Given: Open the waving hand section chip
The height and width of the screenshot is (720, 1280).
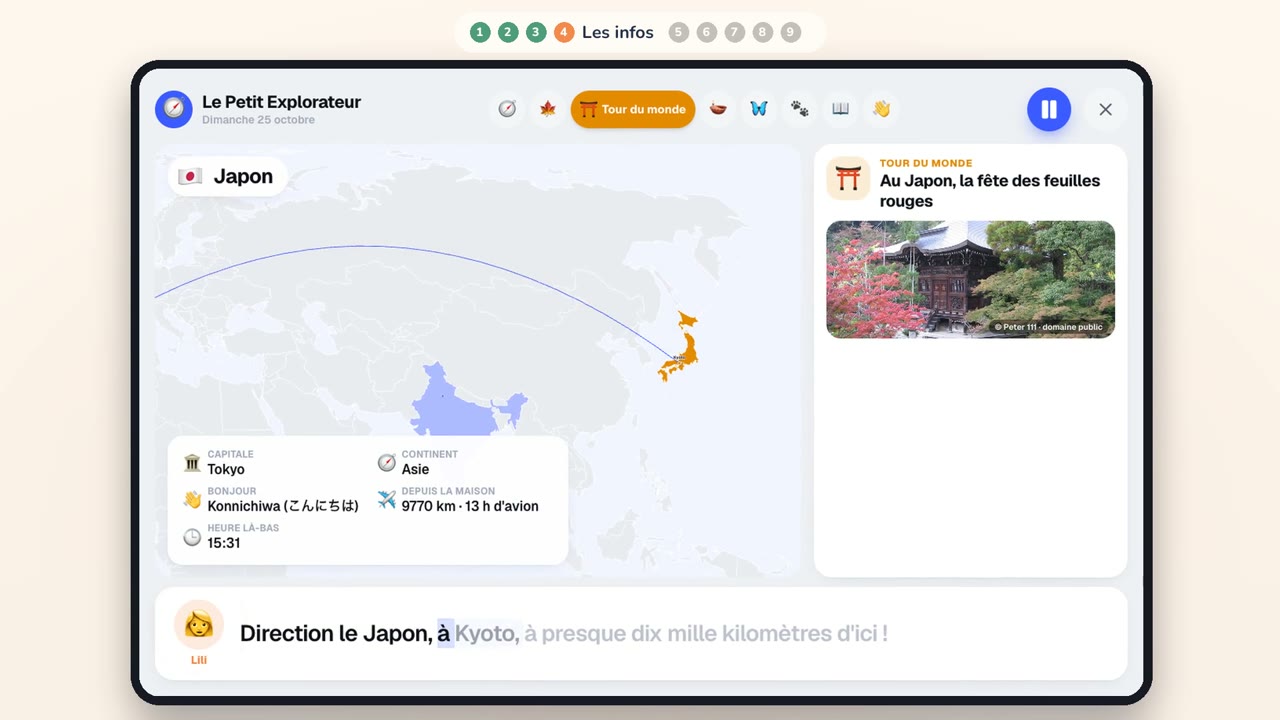Looking at the screenshot, I should (x=881, y=109).
